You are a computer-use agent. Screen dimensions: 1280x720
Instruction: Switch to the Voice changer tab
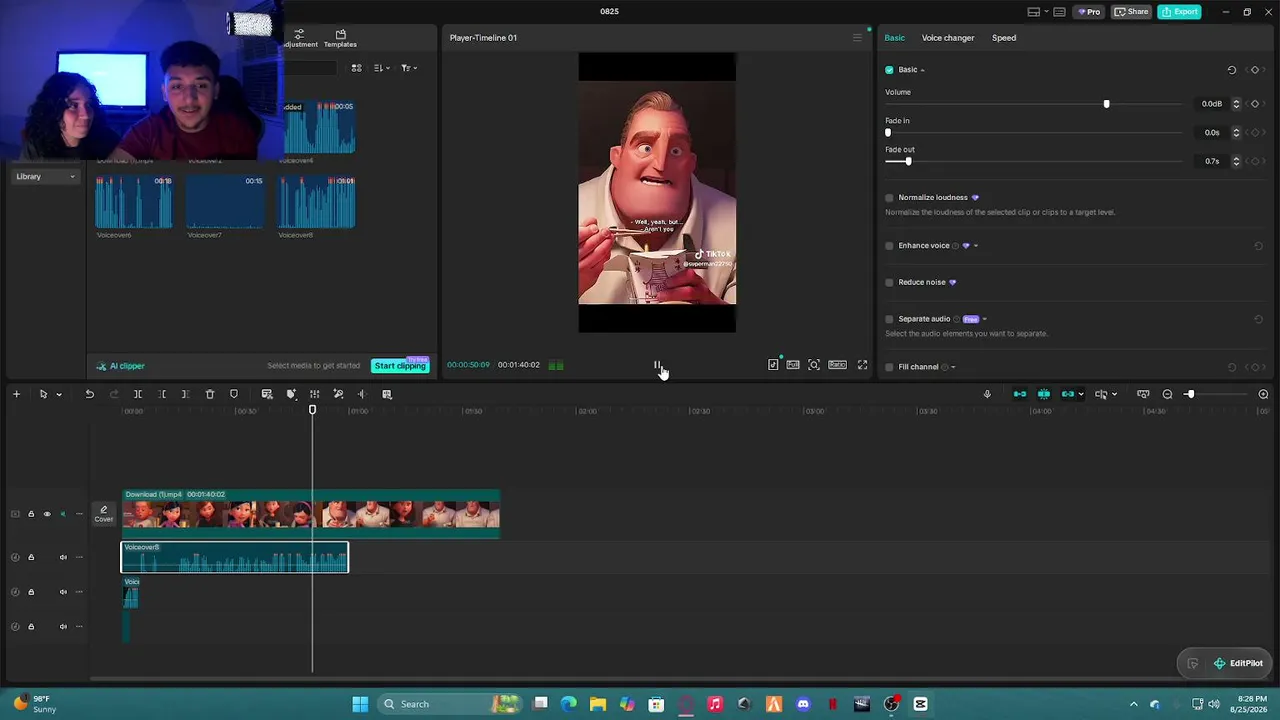(x=948, y=38)
